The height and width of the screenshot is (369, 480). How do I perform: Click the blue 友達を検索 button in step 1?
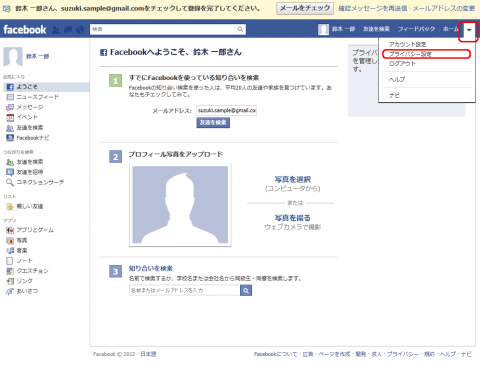click(213, 123)
